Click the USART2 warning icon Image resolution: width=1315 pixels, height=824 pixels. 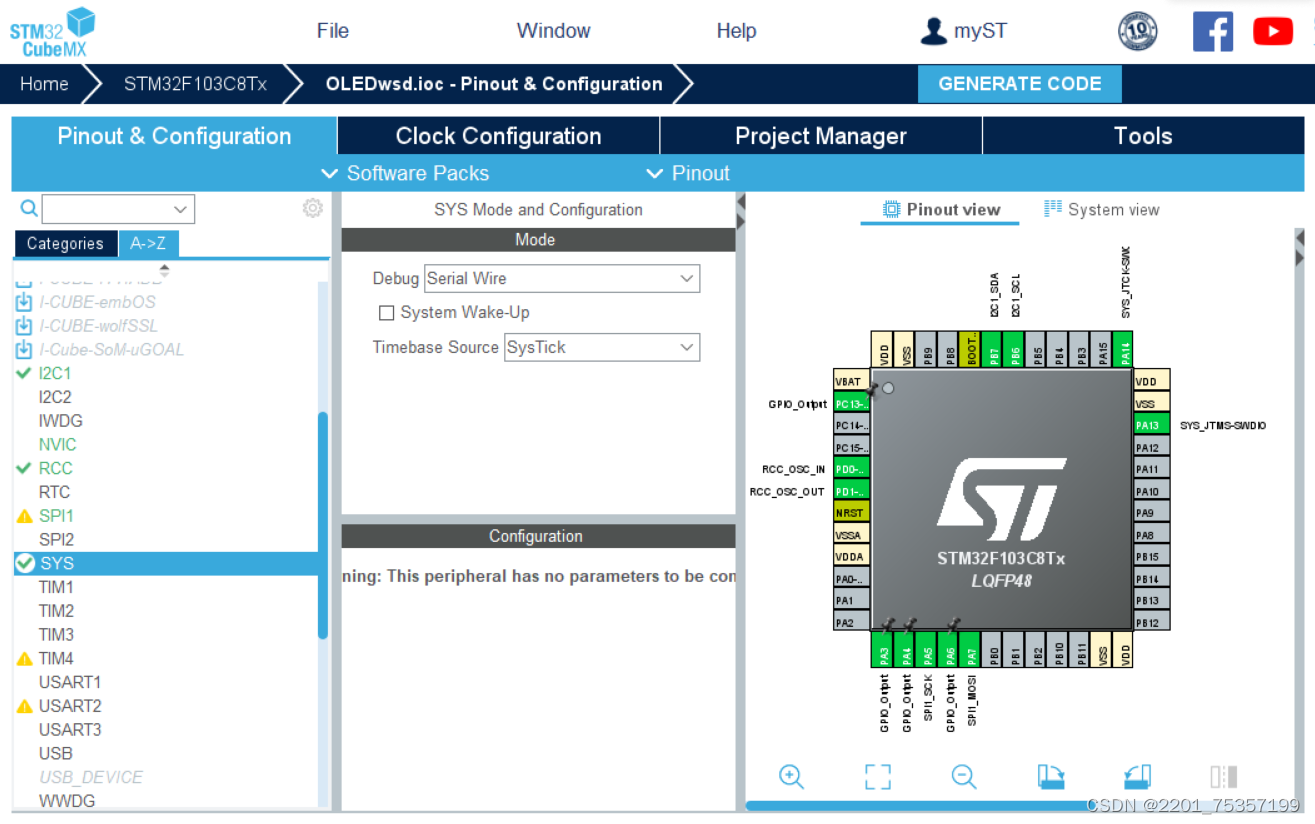tap(25, 707)
